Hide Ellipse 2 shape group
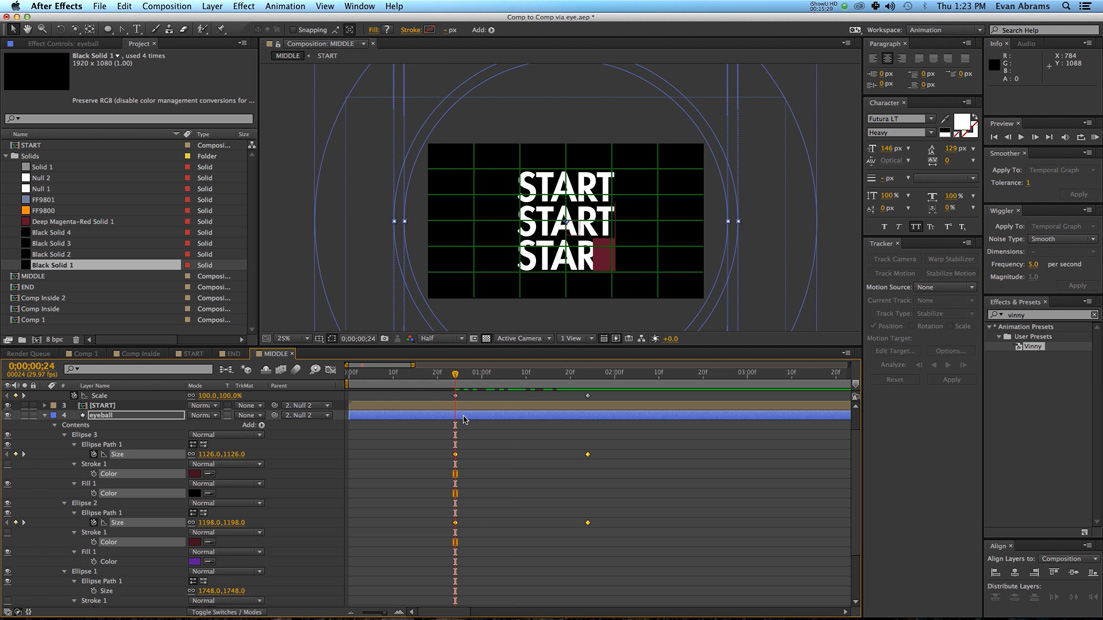This screenshot has height=620, width=1103. pyautogui.click(x=8, y=503)
